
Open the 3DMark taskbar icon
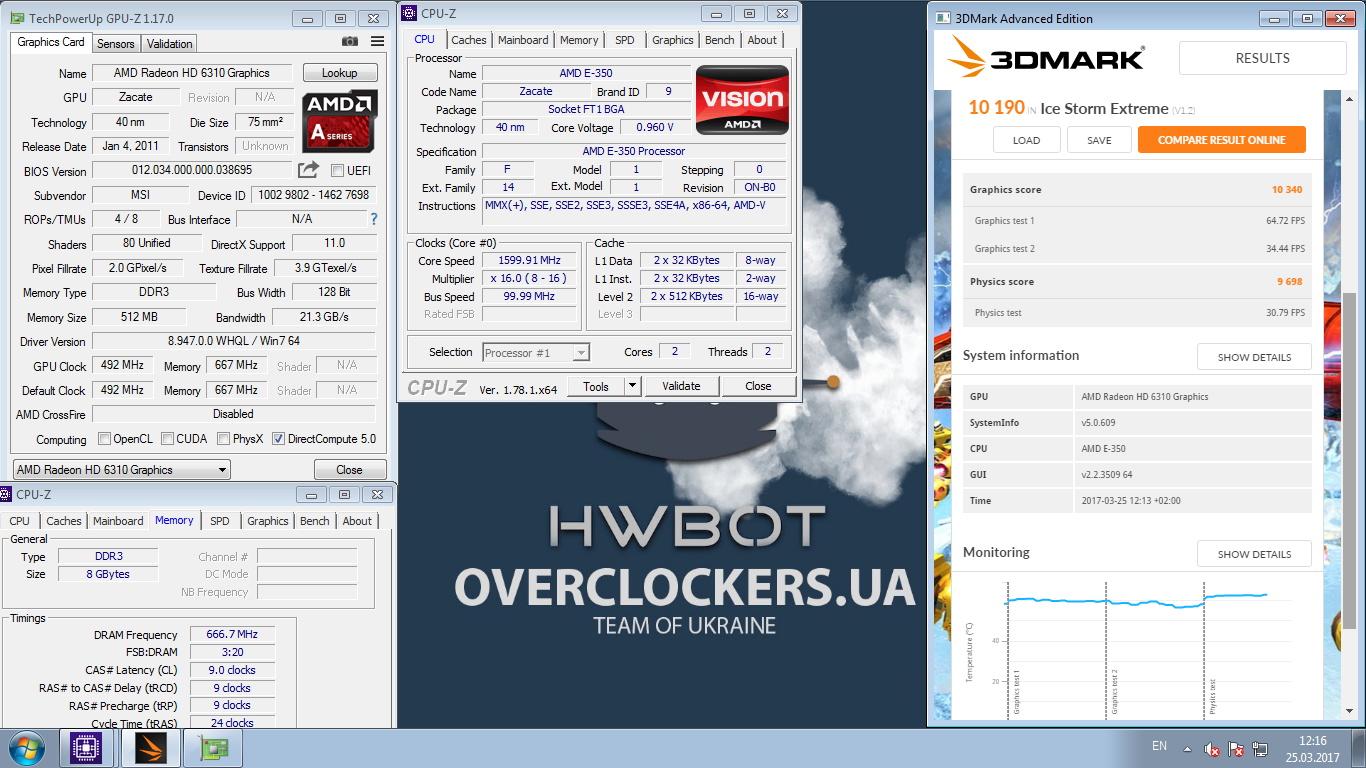point(150,748)
